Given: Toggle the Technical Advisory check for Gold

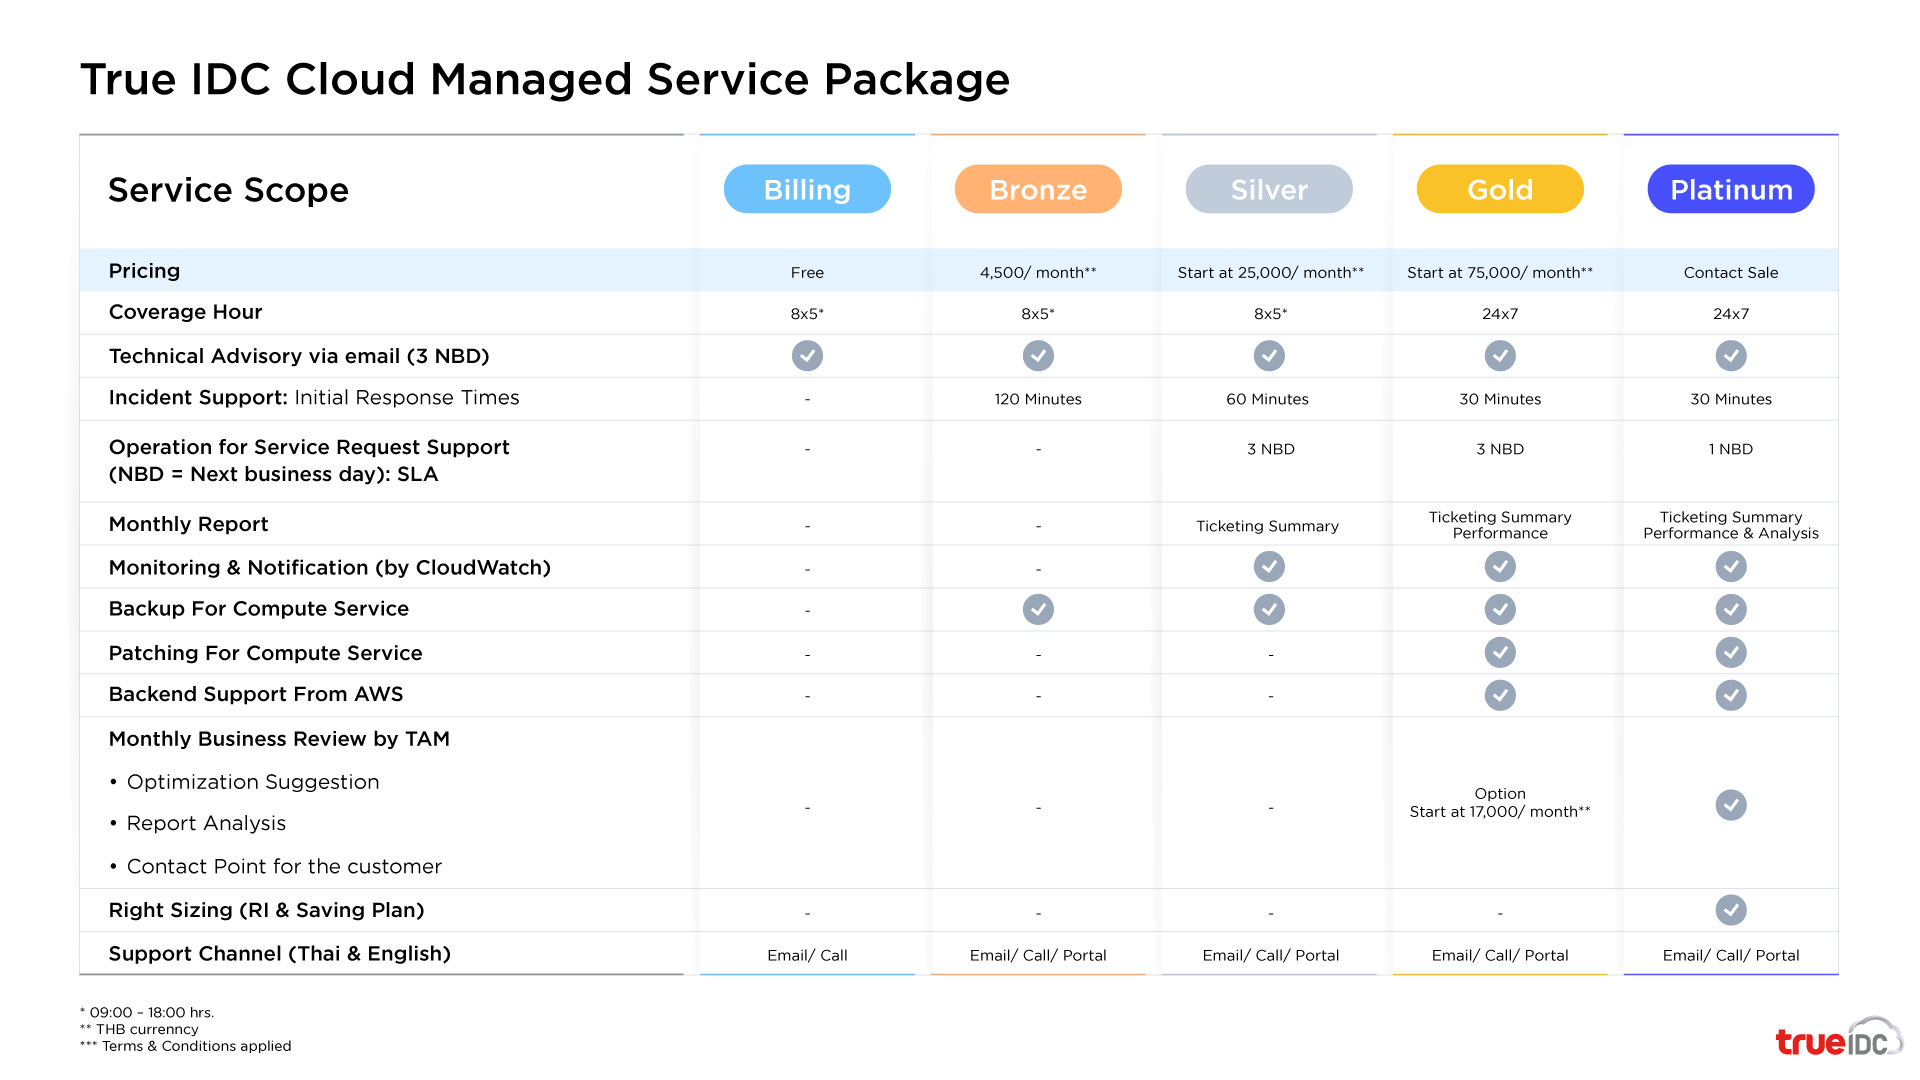Looking at the screenshot, I should tap(1499, 356).
